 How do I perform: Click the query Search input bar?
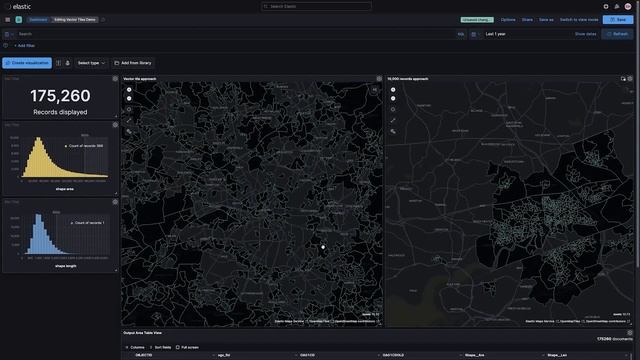point(236,34)
